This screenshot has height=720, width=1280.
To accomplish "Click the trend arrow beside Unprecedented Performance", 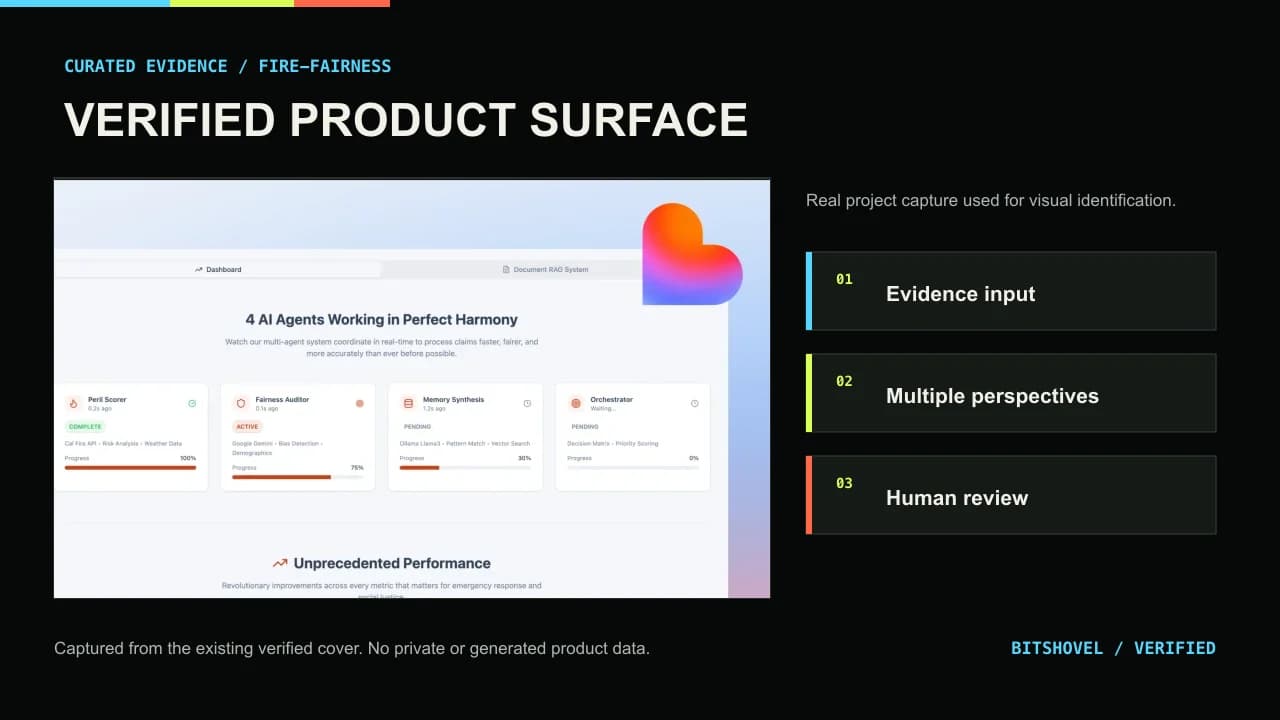I will pyautogui.click(x=280, y=563).
